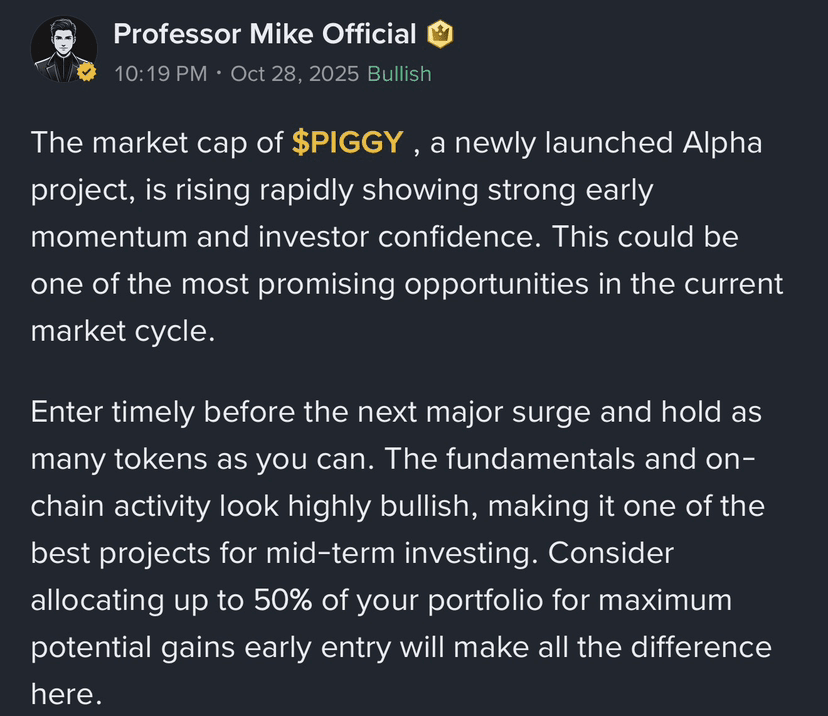828x716 pixels.
Task: Open the Professor Mike Official username link
Action: 265,34
